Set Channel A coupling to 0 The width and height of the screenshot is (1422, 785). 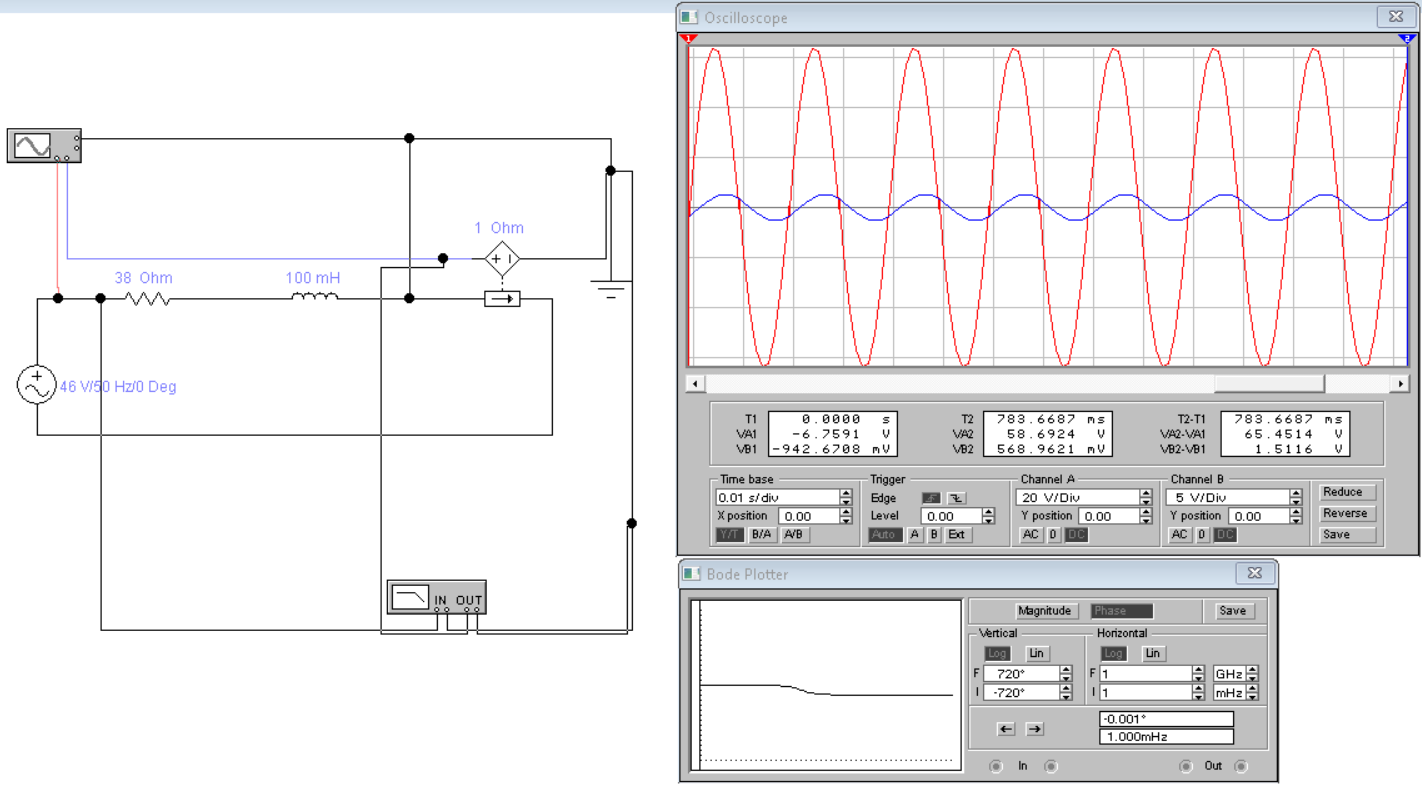(x=1054, y=535)
